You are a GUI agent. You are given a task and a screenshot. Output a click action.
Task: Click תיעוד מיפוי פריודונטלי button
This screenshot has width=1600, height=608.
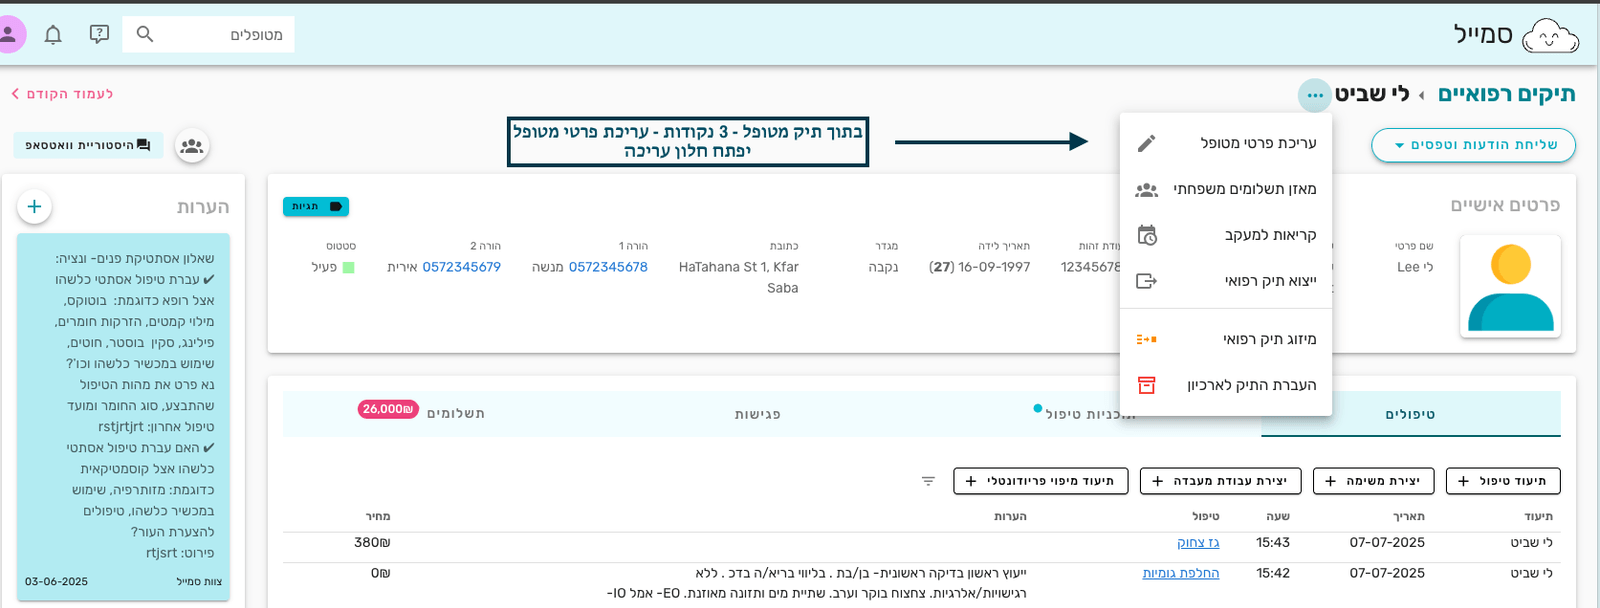(x=1041, y=481)
